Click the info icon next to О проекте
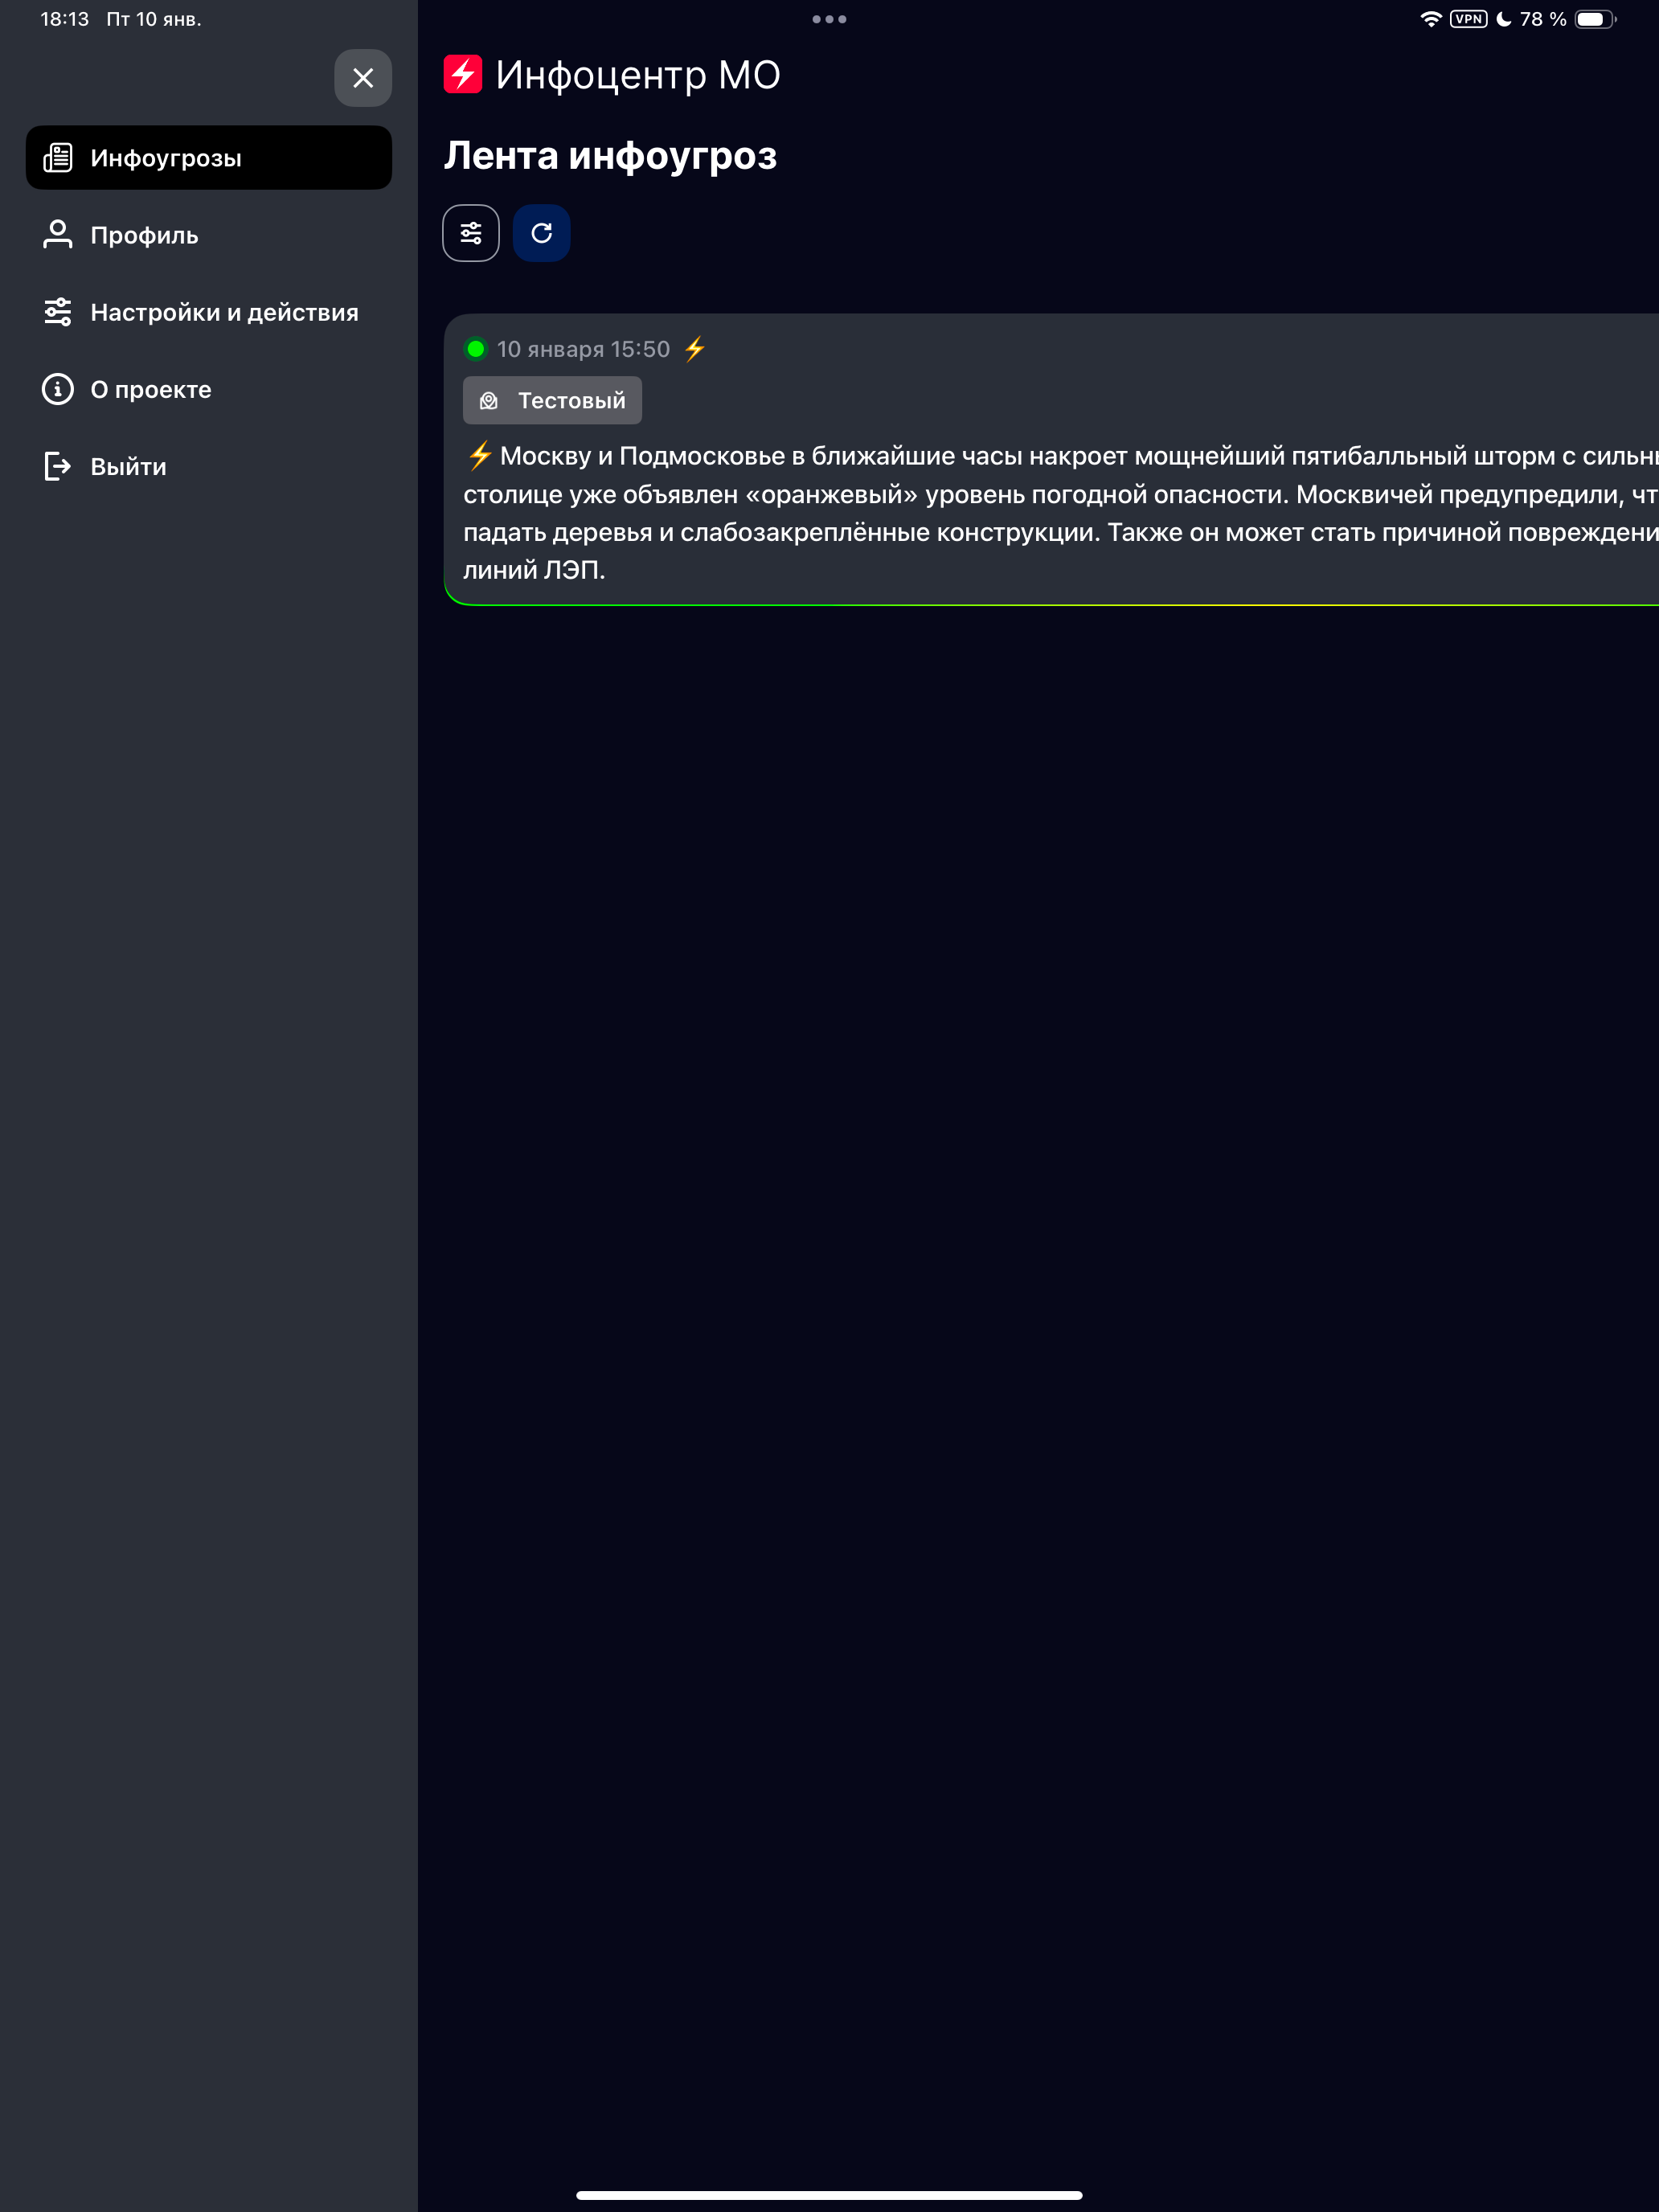 point(58,389)
